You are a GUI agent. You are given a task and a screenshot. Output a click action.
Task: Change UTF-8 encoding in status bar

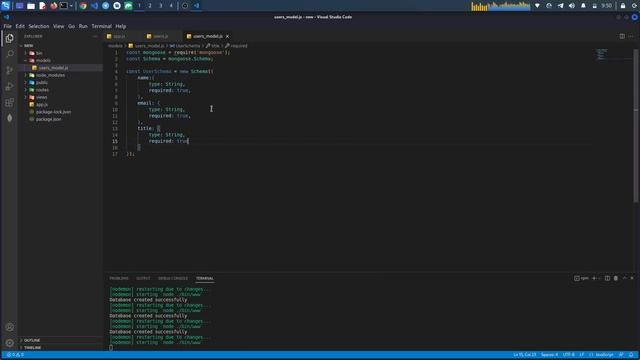[569, 355]
